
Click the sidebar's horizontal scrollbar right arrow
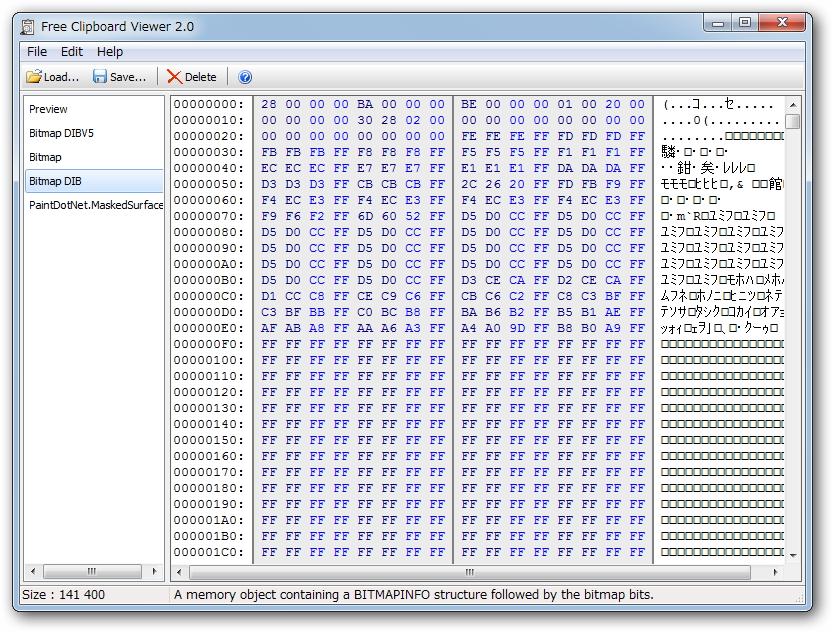pyautogui.click(x=155, y=573)
